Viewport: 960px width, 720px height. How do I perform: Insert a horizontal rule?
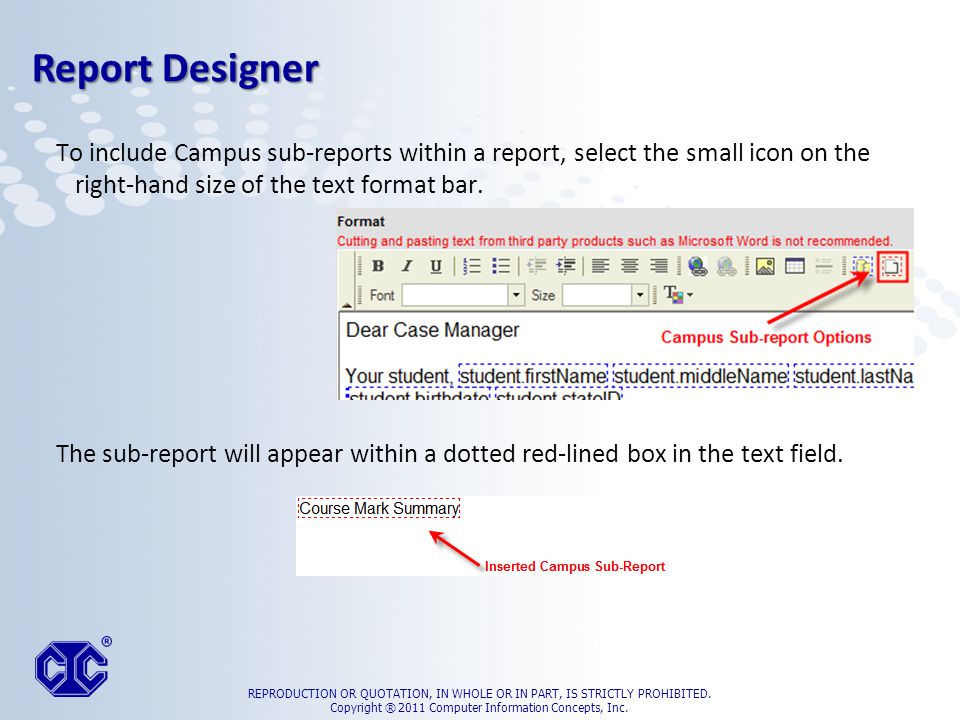tap(823, 266)
